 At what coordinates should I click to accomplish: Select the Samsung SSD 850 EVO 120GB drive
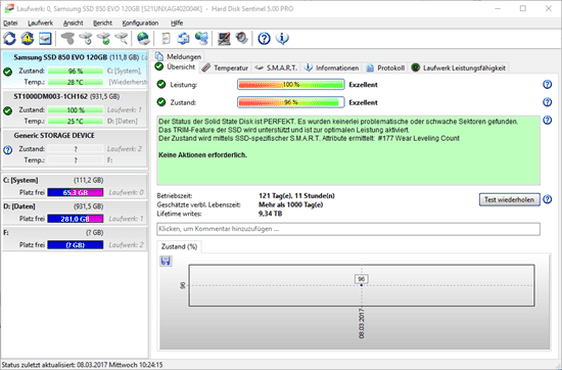(75, 70)
